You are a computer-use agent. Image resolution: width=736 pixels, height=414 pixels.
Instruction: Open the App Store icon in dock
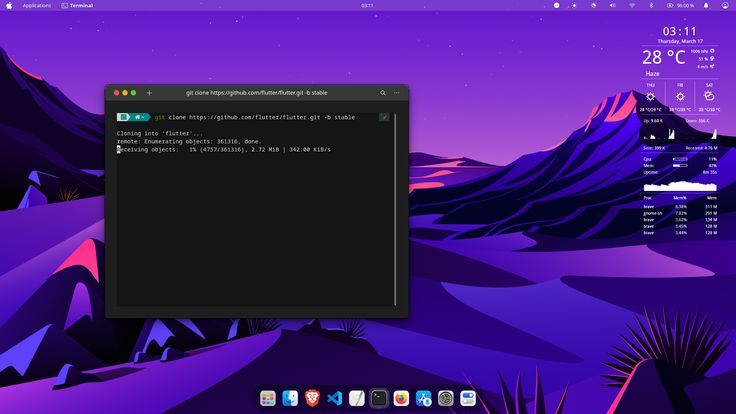pos(423,399)
